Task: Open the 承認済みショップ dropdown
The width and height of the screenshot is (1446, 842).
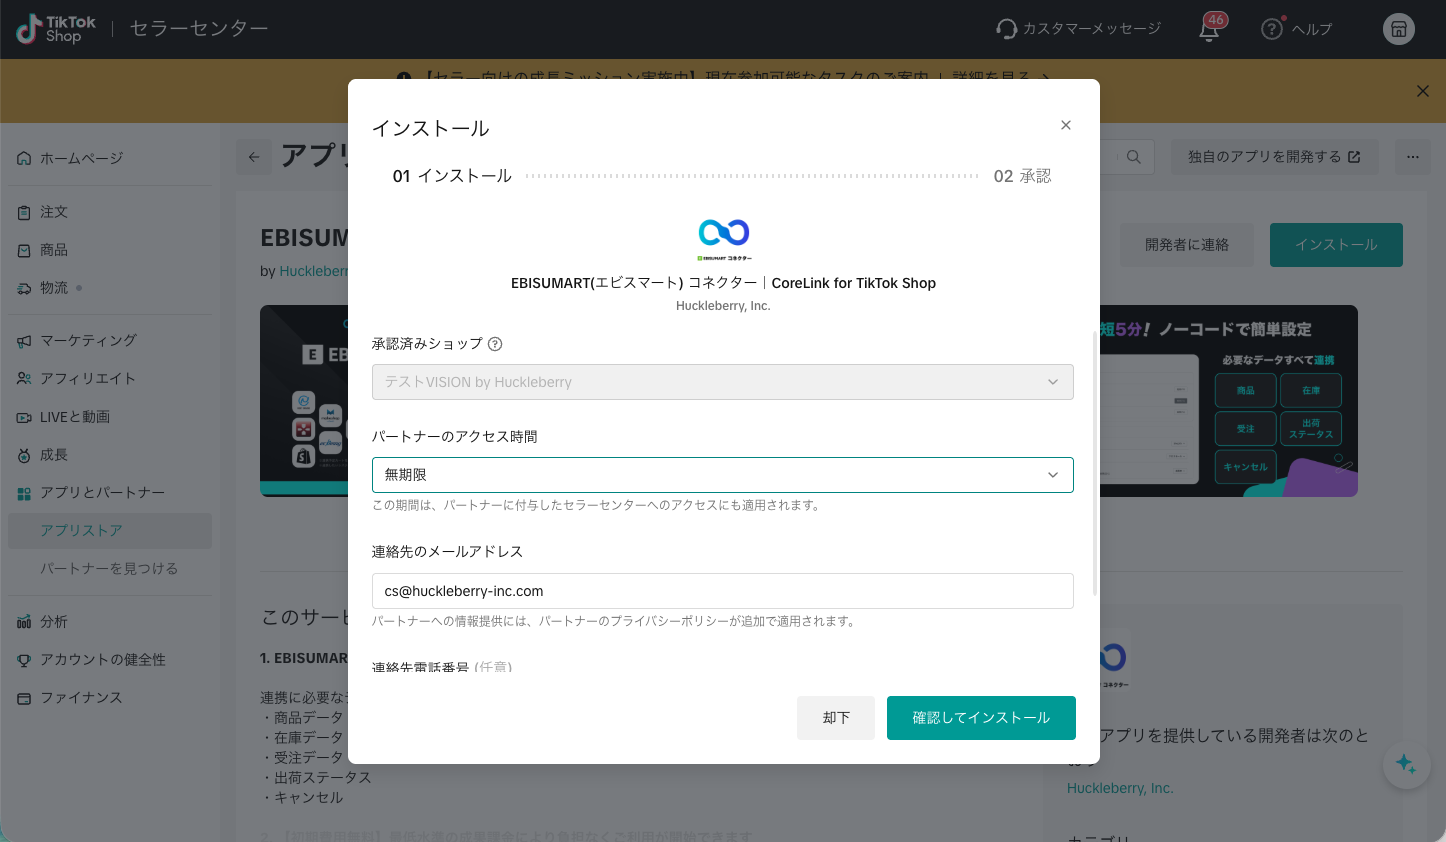Action: 723,382
